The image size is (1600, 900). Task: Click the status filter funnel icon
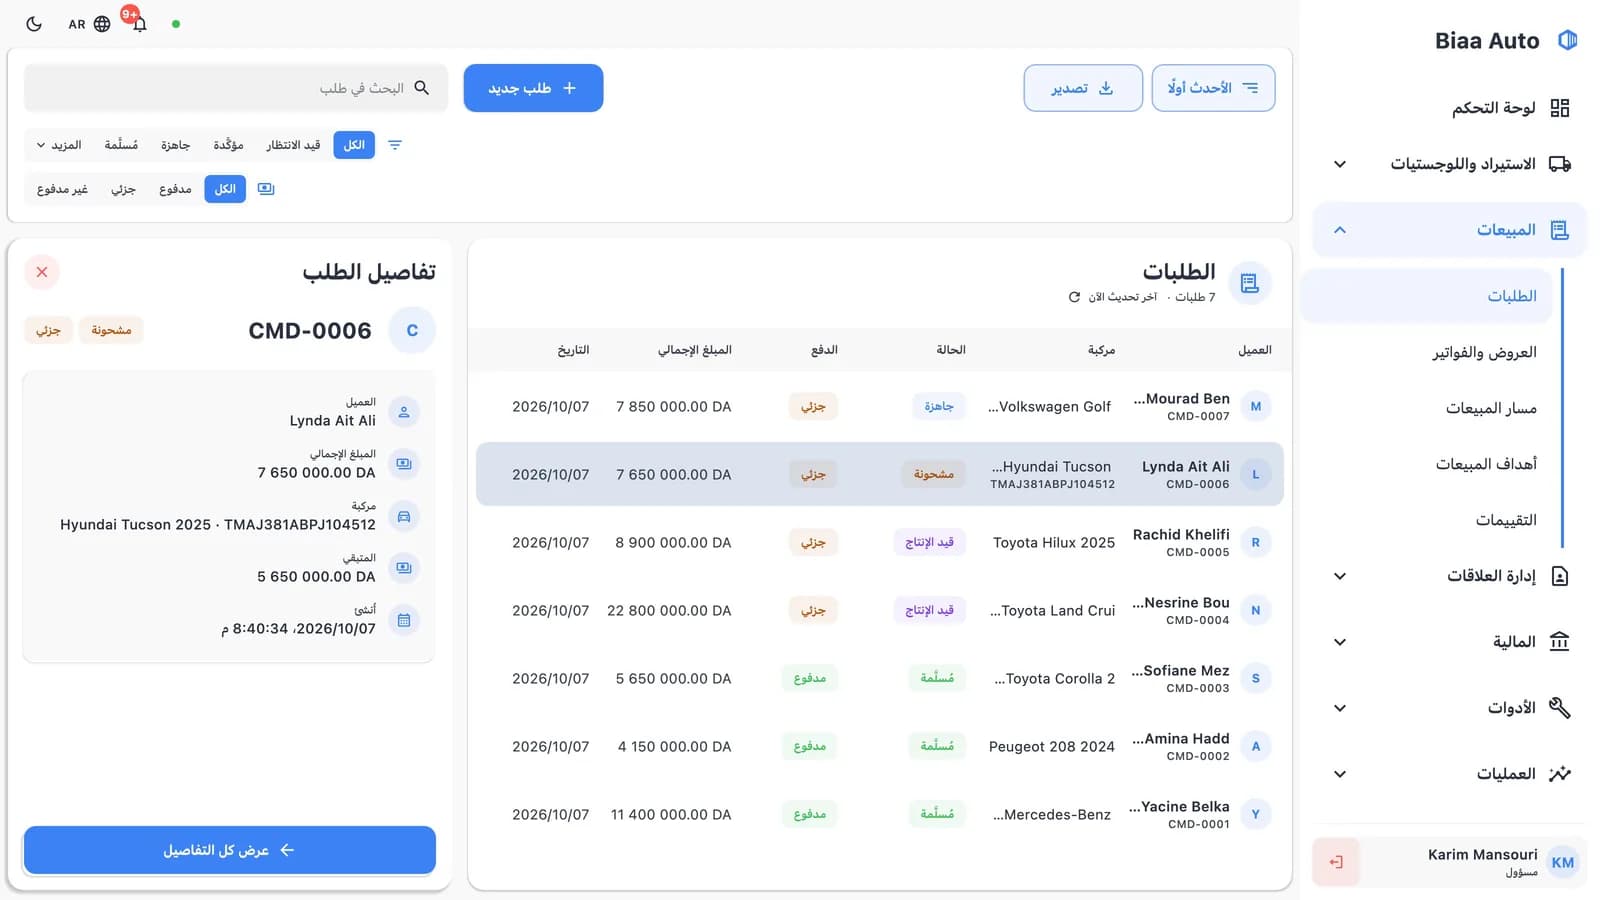pyautogui.click(x=395, y=145)
